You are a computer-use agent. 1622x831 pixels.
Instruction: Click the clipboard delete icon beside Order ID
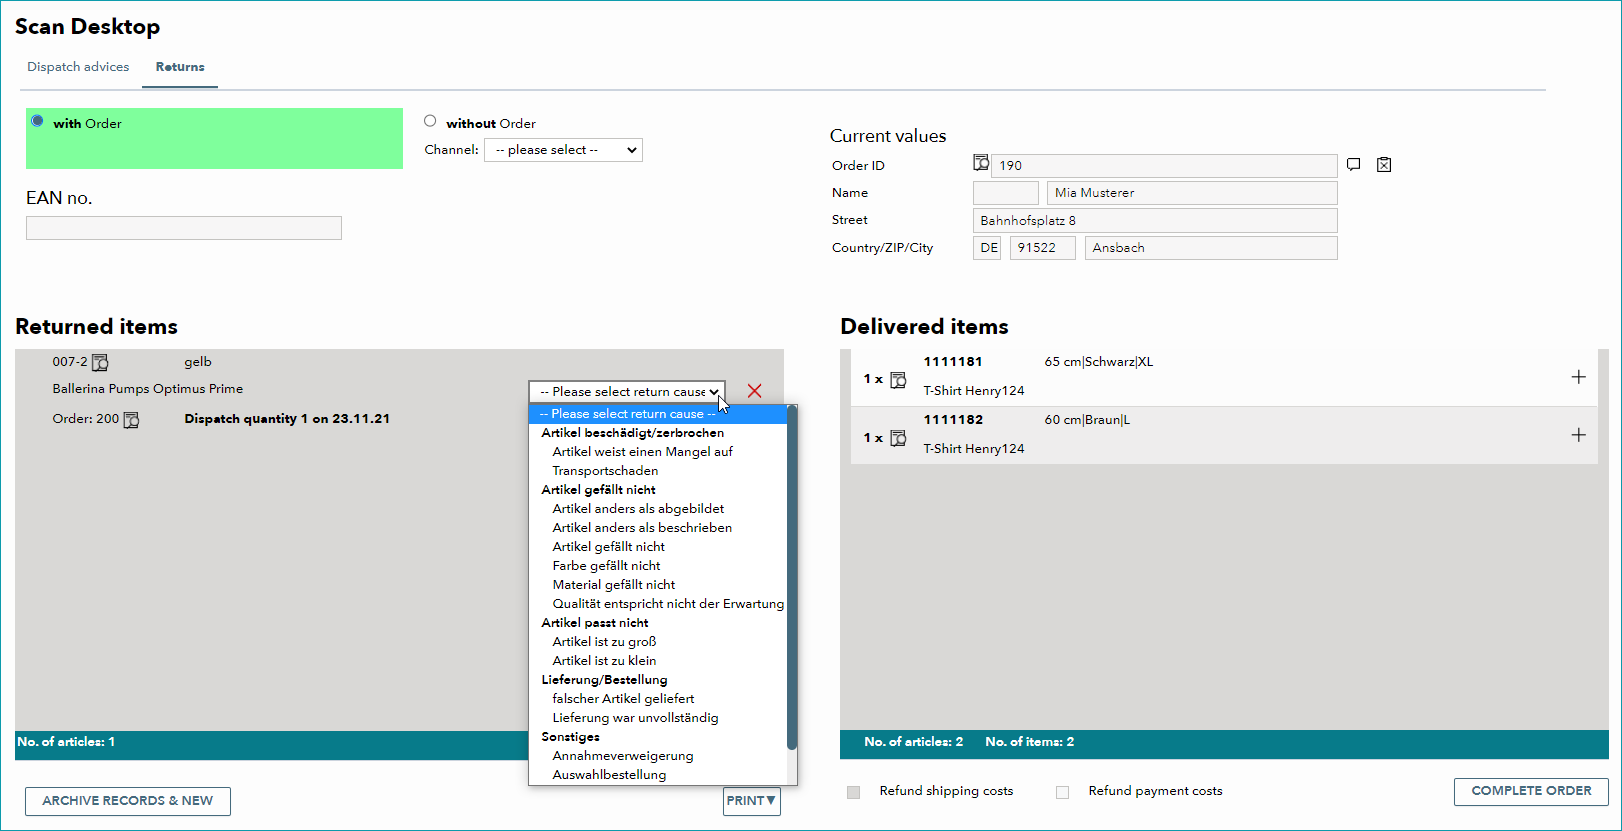pos(1384,165)
